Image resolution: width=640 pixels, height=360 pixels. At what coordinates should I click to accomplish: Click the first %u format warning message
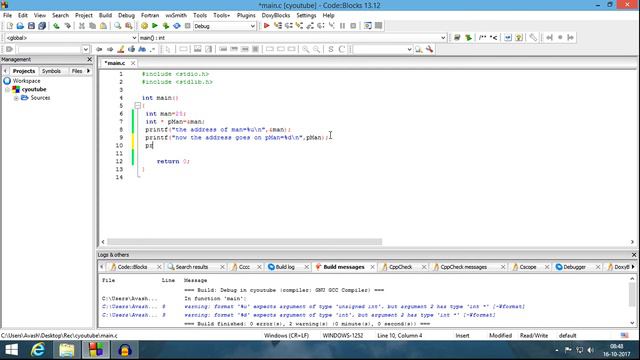[x=354, y=307]
